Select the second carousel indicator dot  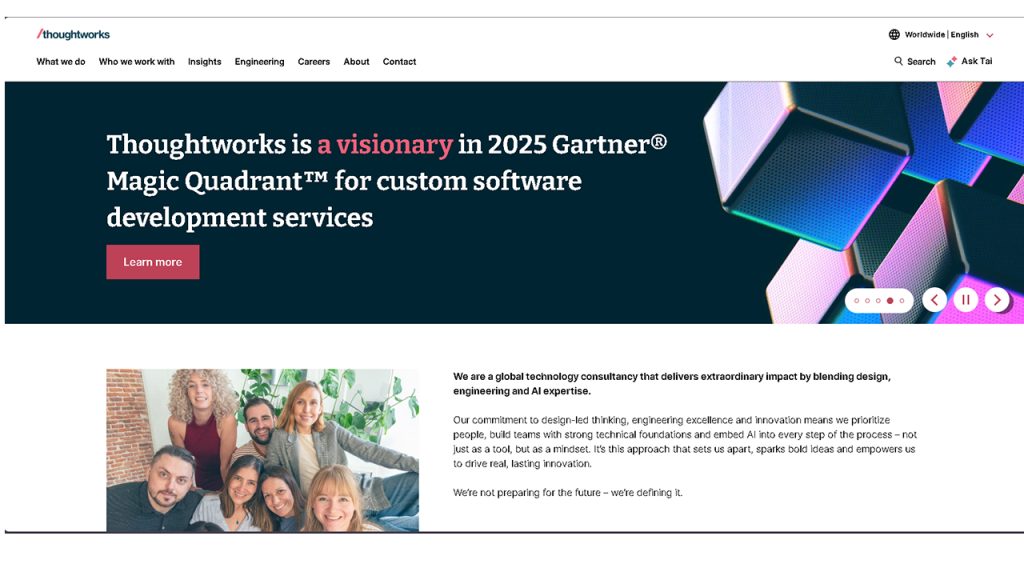point(867,300)
